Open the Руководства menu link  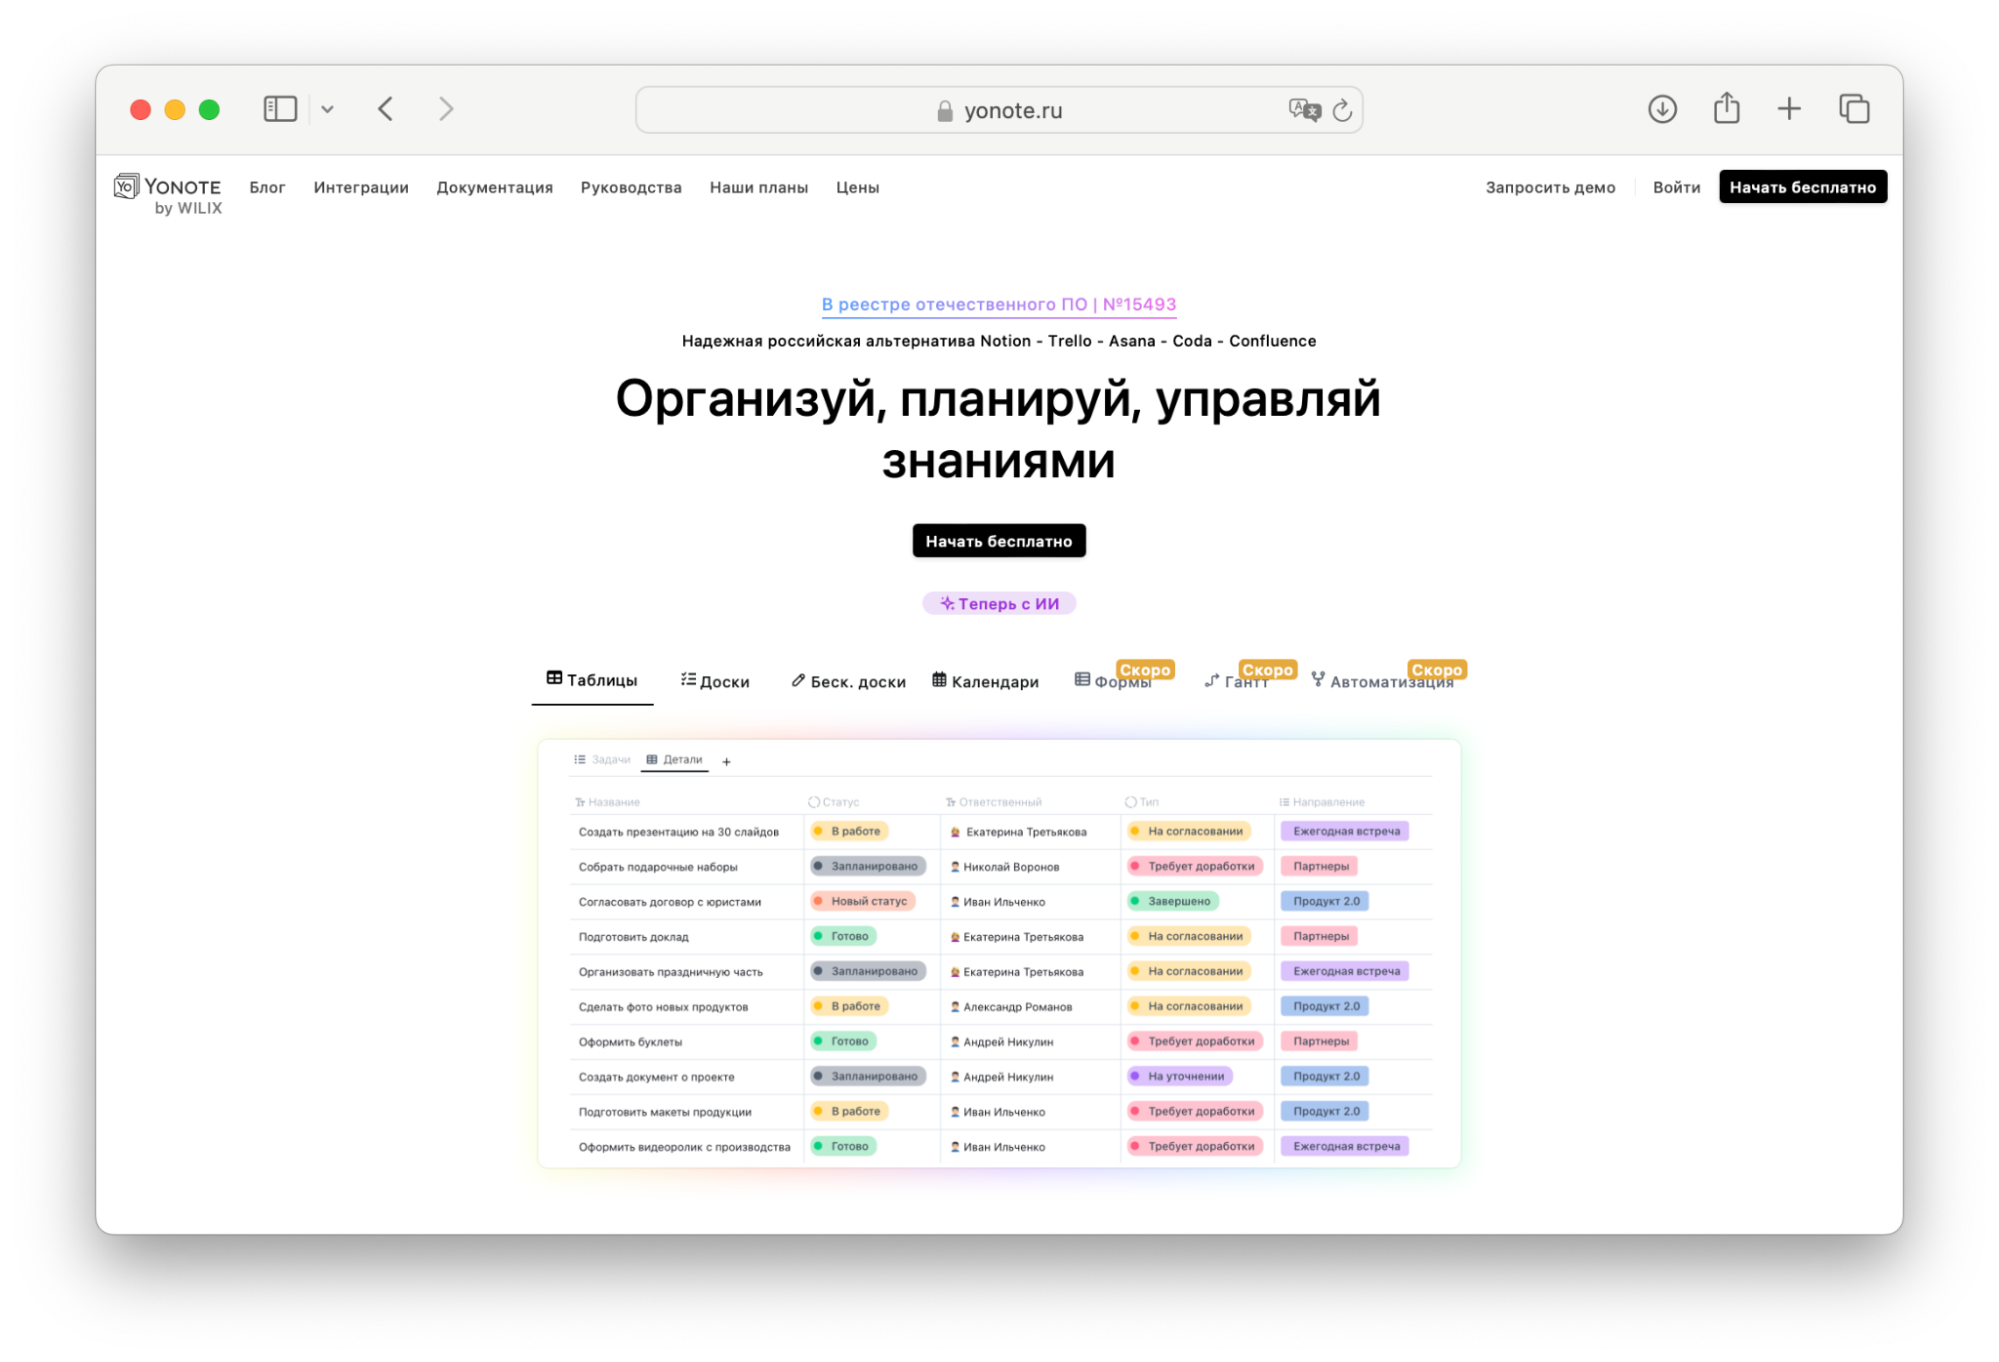pyautogui.click(x=631, y=187)
